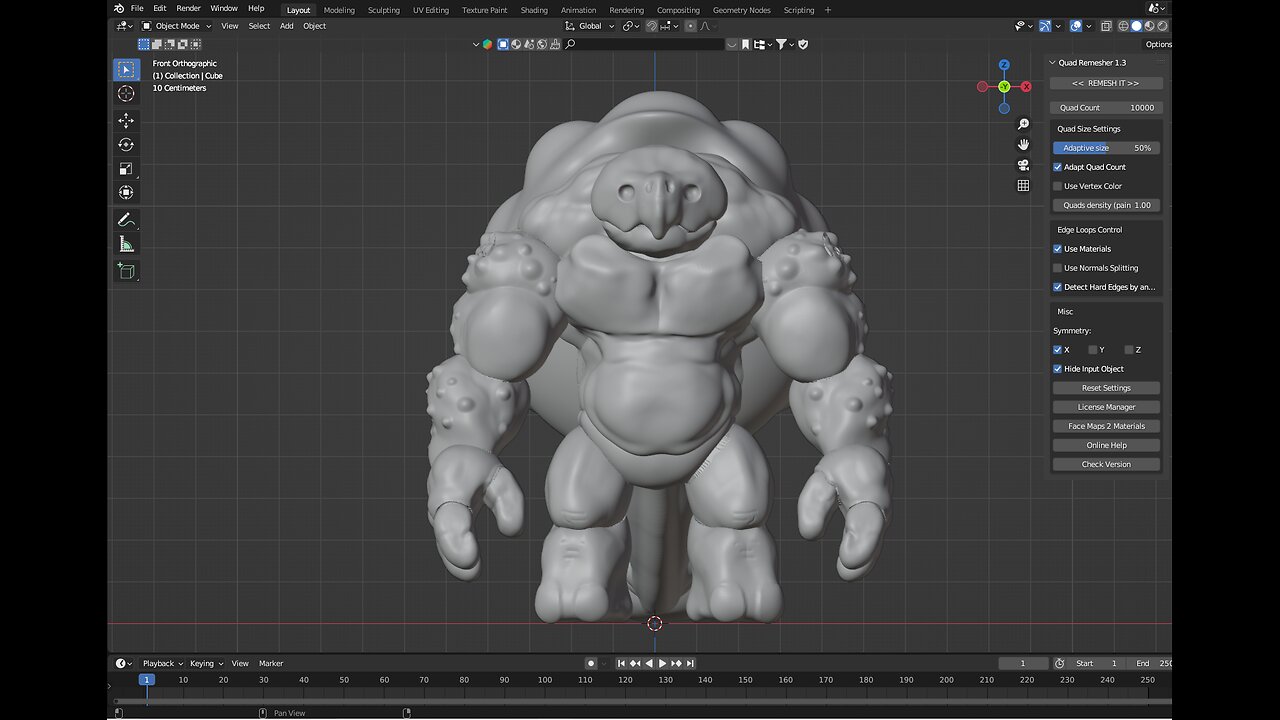The image size is (1280, 720).
Task: Jump to the timeline start frame
Action: (x=621, y=663)
